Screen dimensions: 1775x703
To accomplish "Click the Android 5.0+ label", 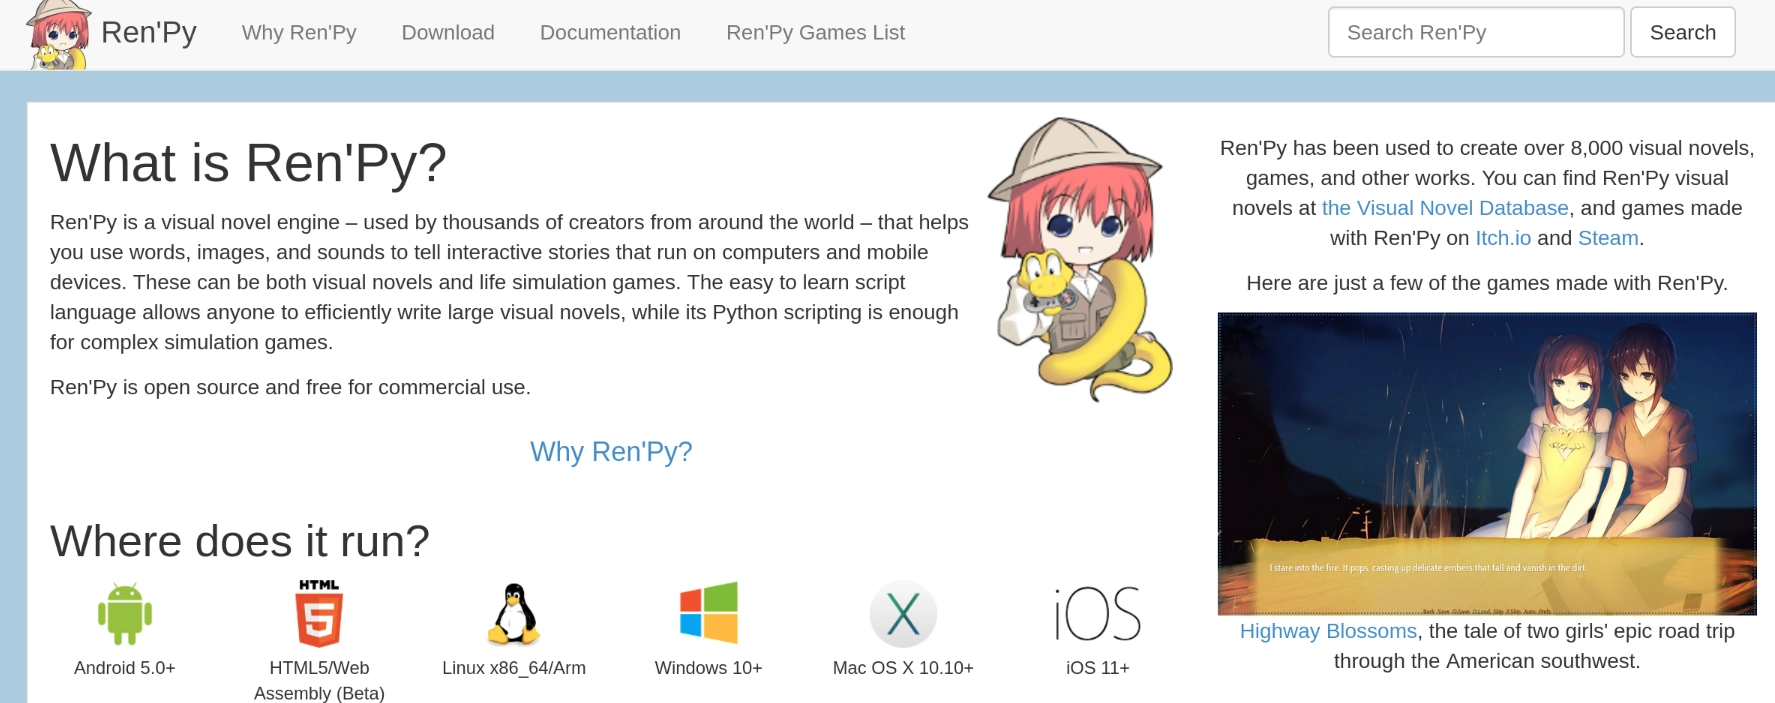I will 125,668.
